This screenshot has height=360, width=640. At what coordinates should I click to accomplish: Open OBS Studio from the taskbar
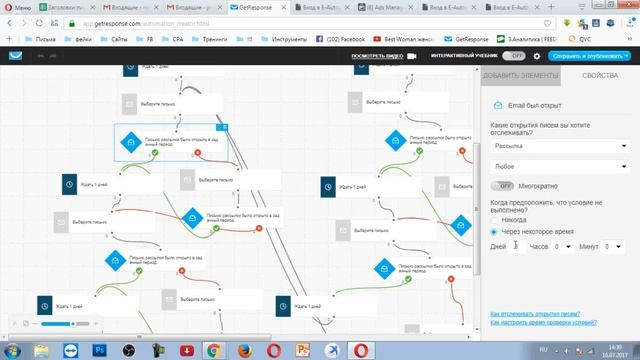click(129, 351)
